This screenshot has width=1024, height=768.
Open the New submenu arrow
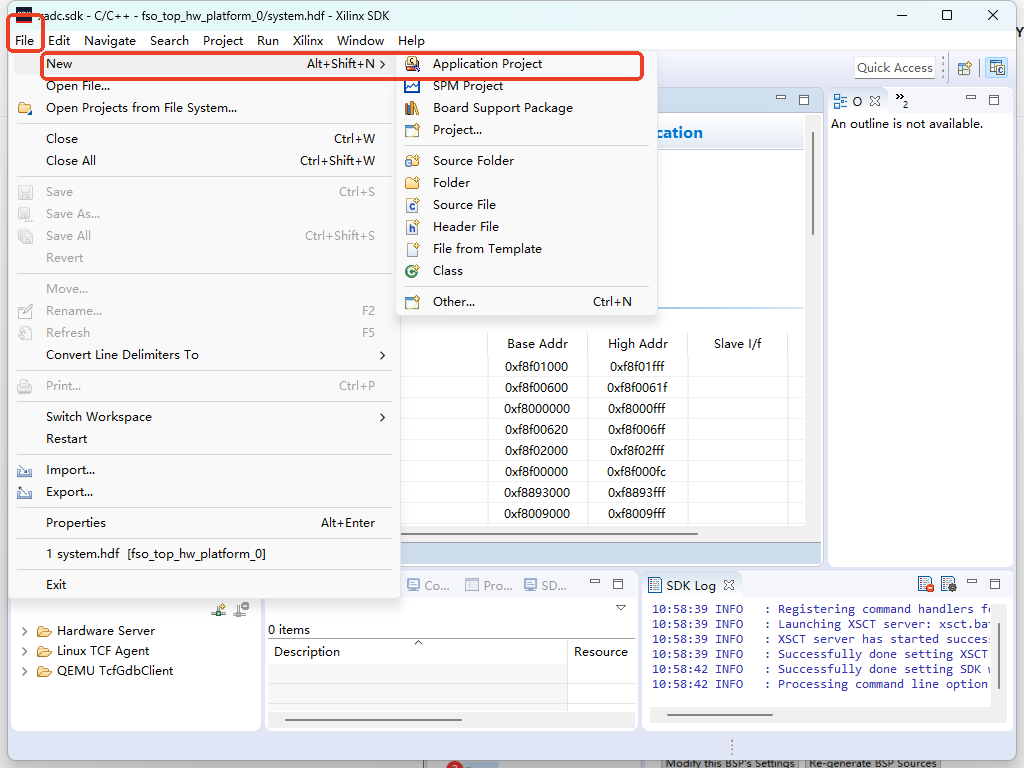tap(383, 64)
